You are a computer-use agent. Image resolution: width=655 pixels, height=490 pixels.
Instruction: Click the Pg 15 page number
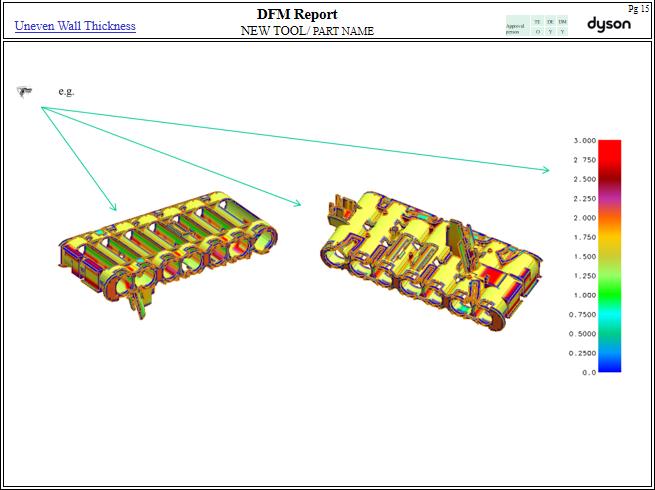tap(638, 8)
